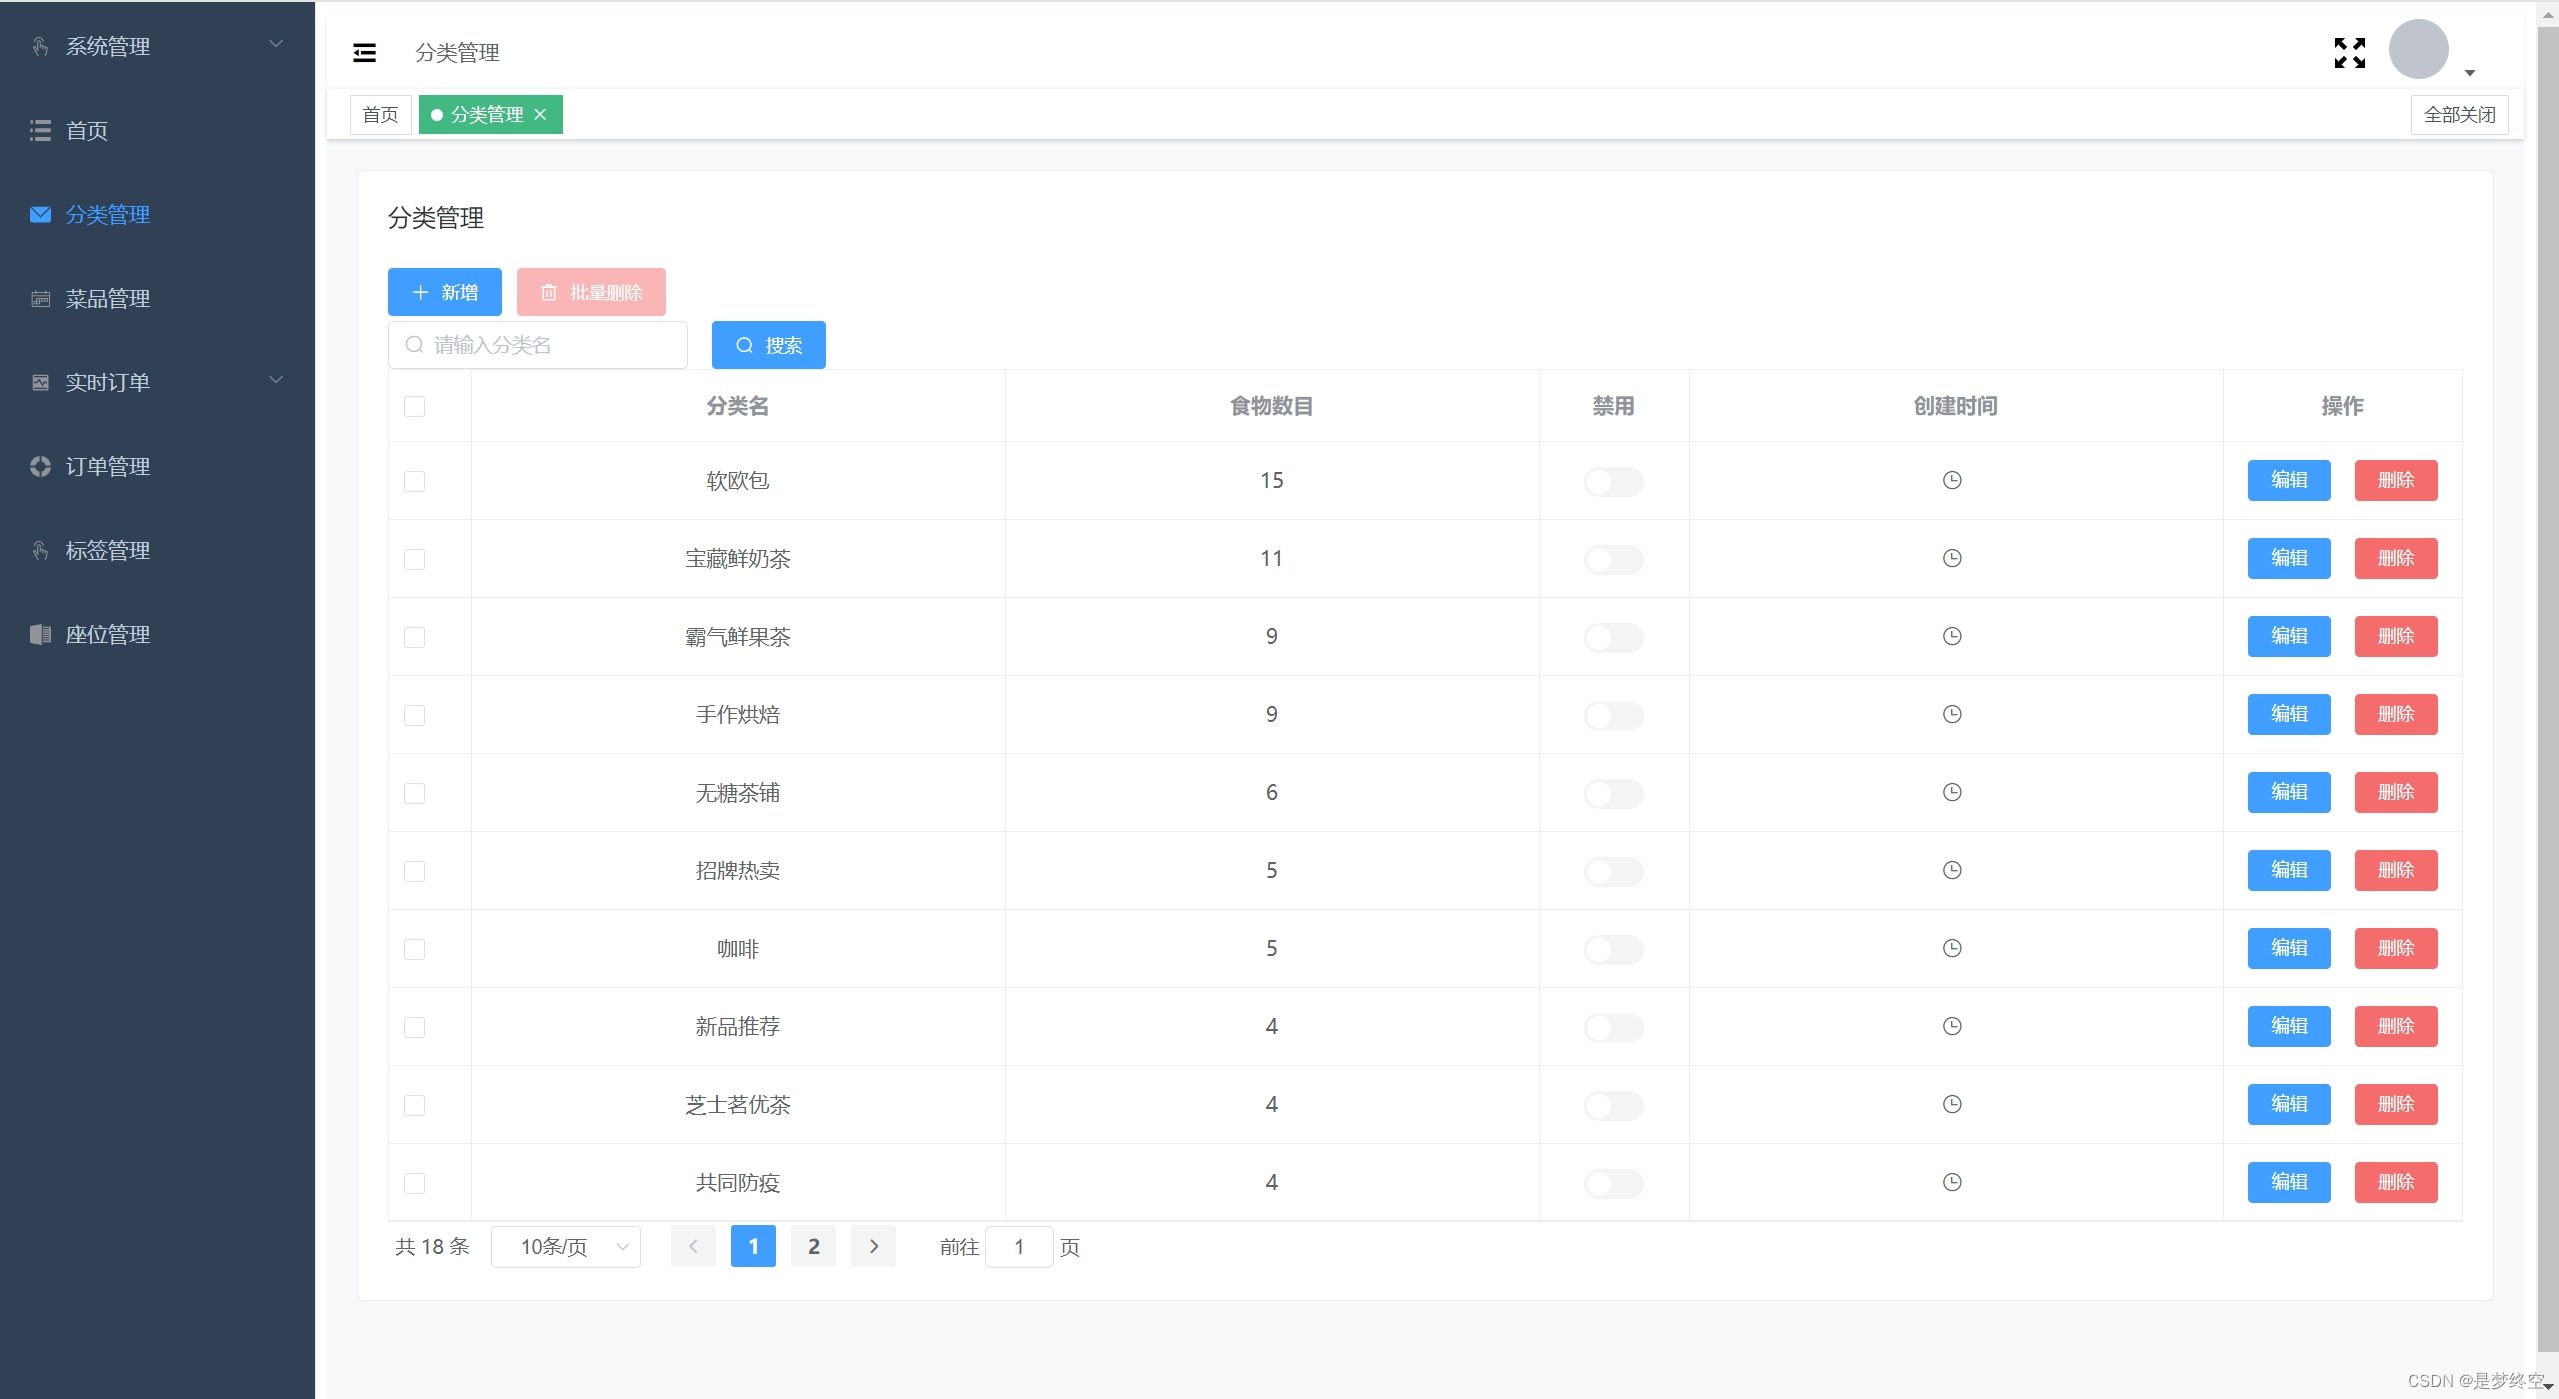
Task: Edit the 软欧包 category
Action: 2288,480
